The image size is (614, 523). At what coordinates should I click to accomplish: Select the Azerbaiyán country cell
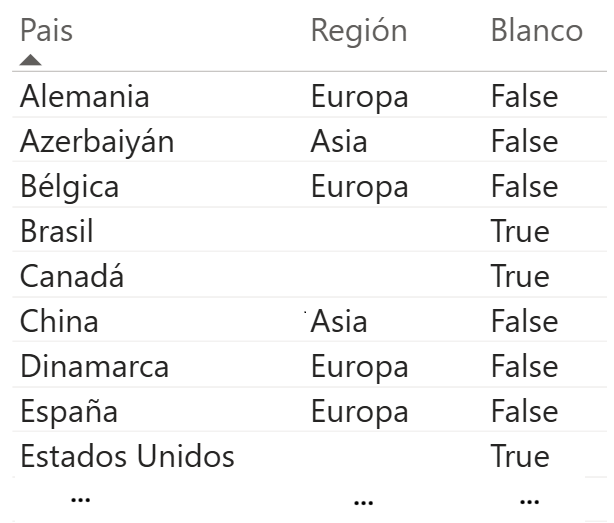tap(97, 142)
